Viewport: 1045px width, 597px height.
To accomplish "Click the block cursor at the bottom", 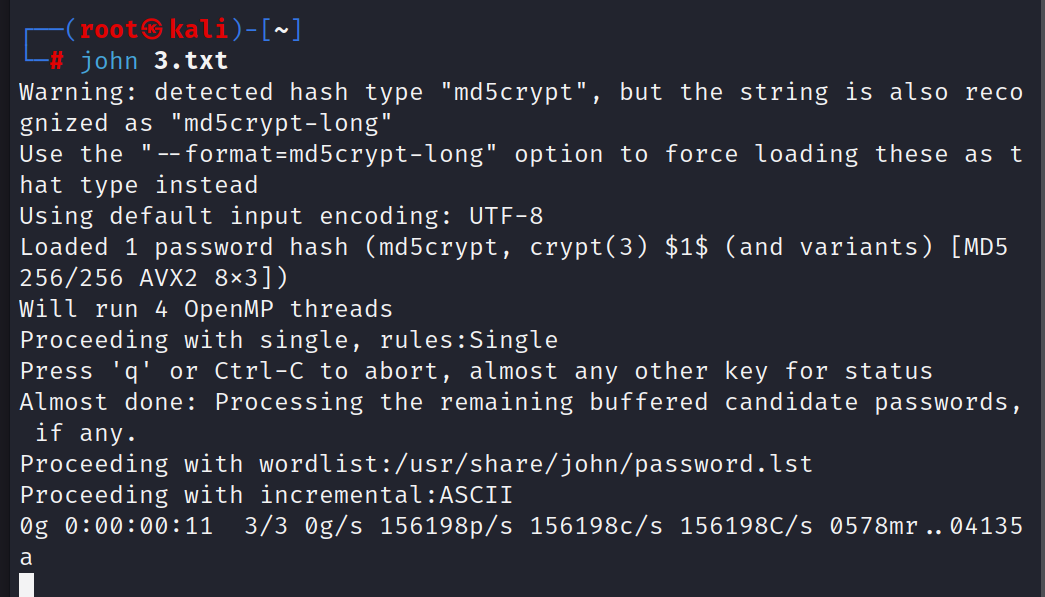I will [27, 585].
